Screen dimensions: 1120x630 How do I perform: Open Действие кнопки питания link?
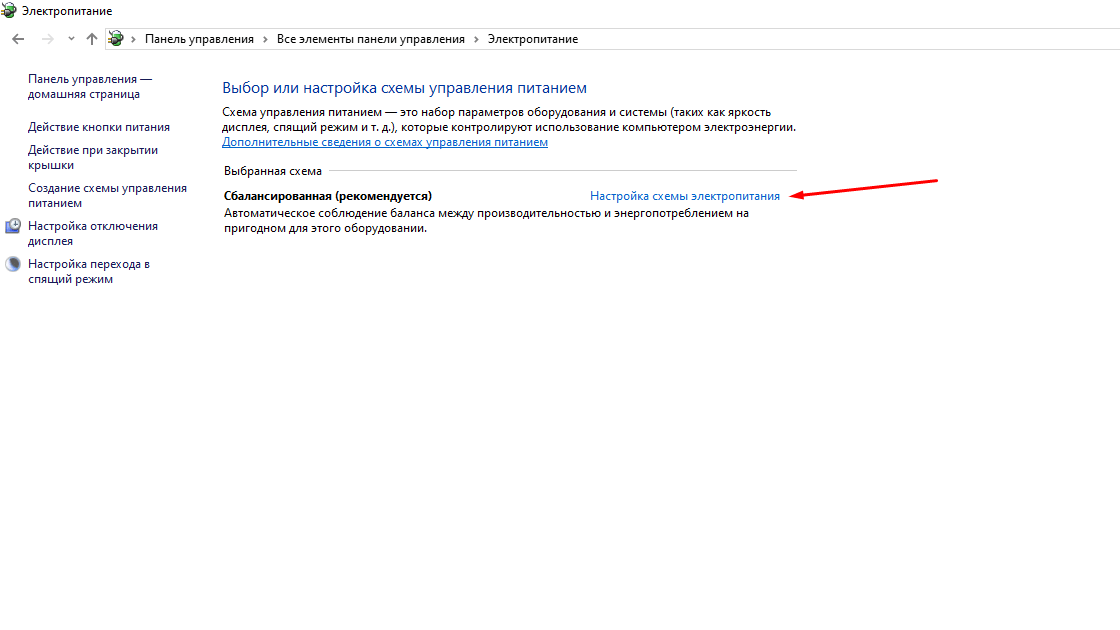pos(99,127)
